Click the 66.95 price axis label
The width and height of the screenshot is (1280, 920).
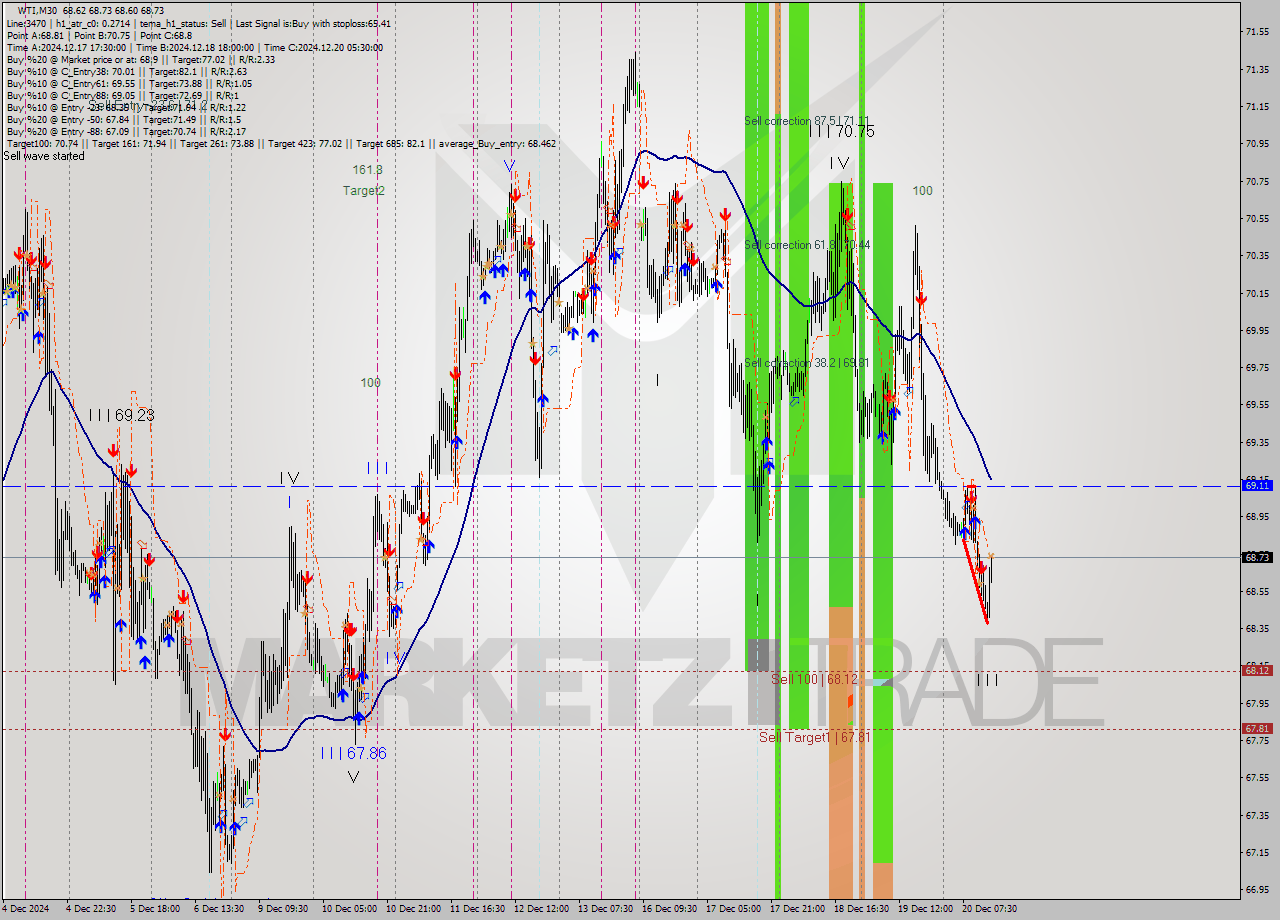point(1257,889)
